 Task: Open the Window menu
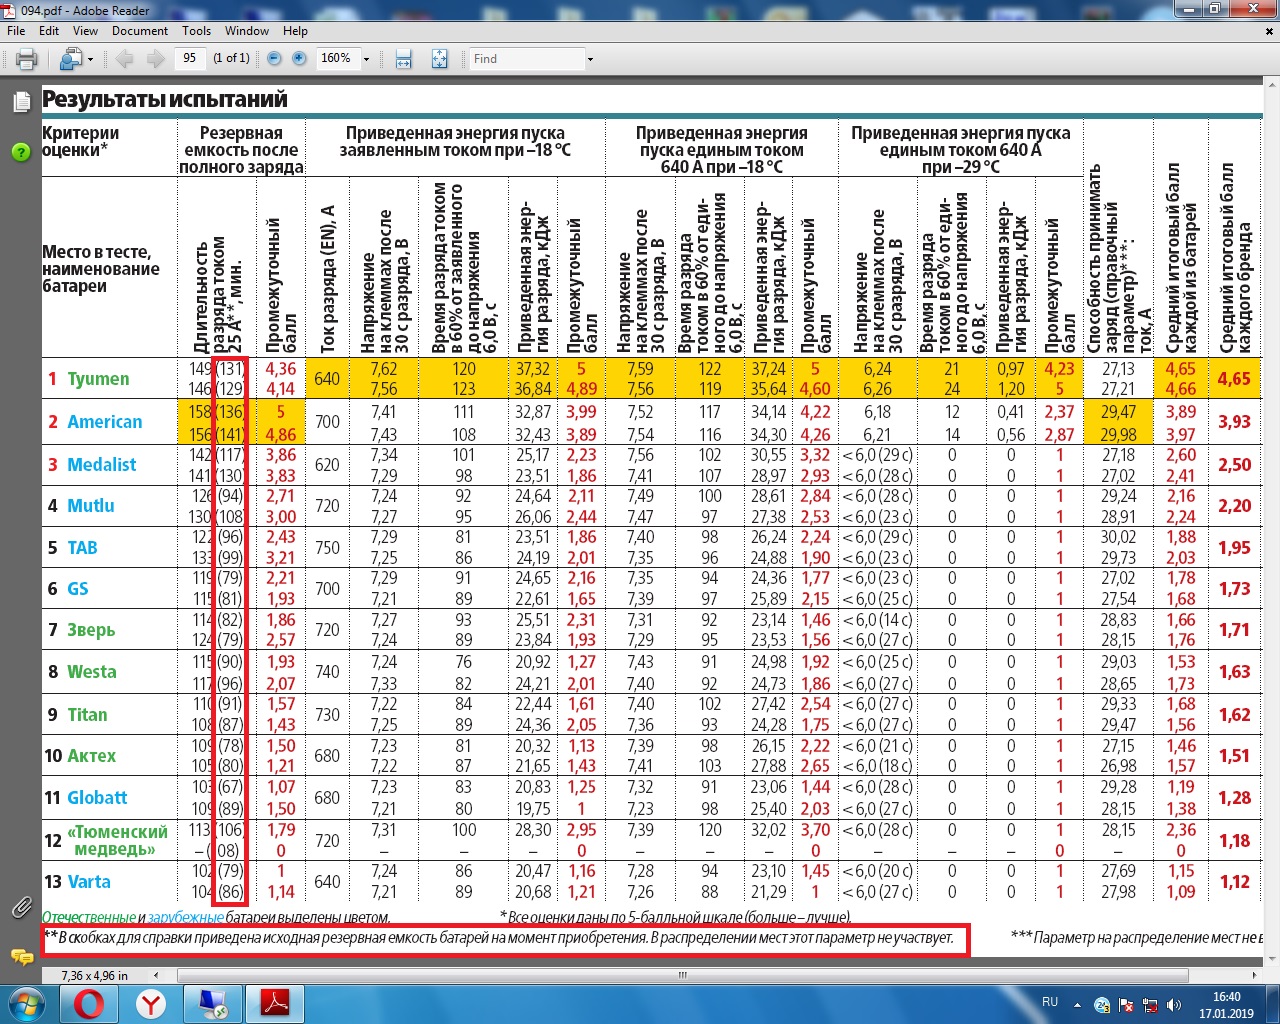(x=247, y=31)
